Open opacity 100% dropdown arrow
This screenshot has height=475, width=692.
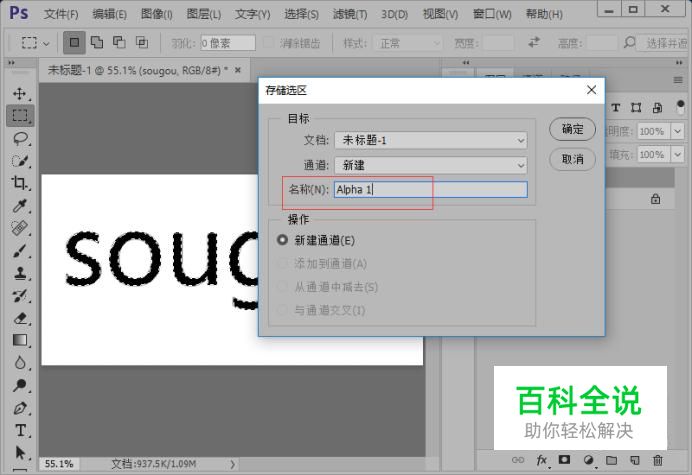pos(677,131)
